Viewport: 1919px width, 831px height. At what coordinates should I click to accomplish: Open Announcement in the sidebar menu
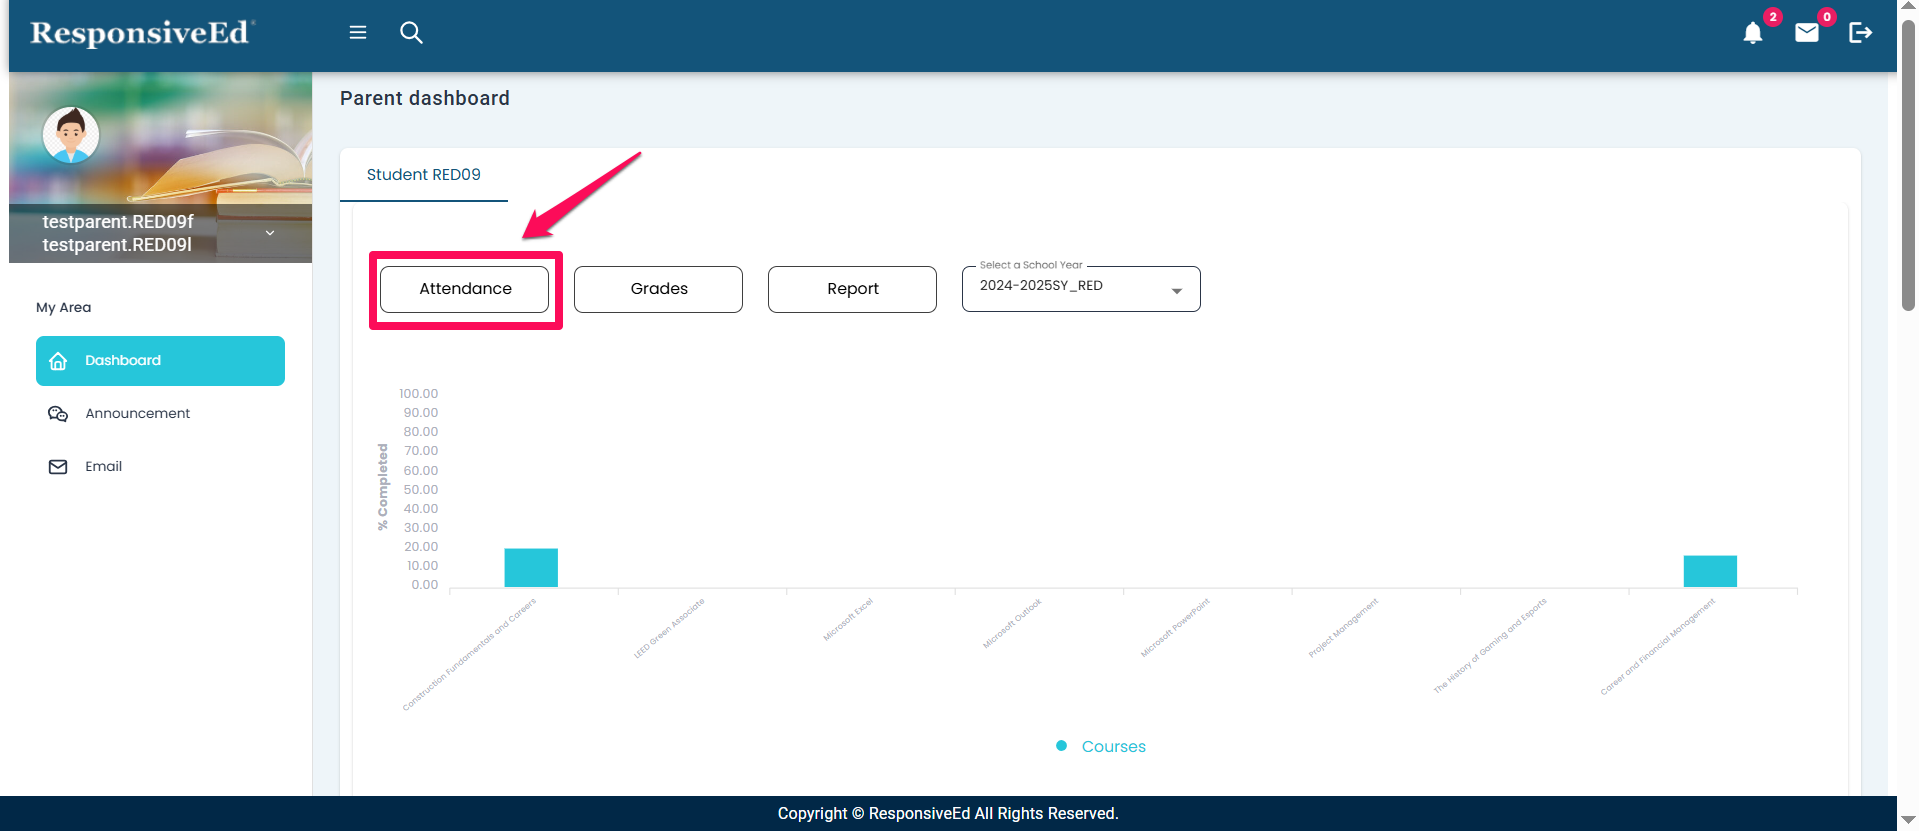pos(137,414)
